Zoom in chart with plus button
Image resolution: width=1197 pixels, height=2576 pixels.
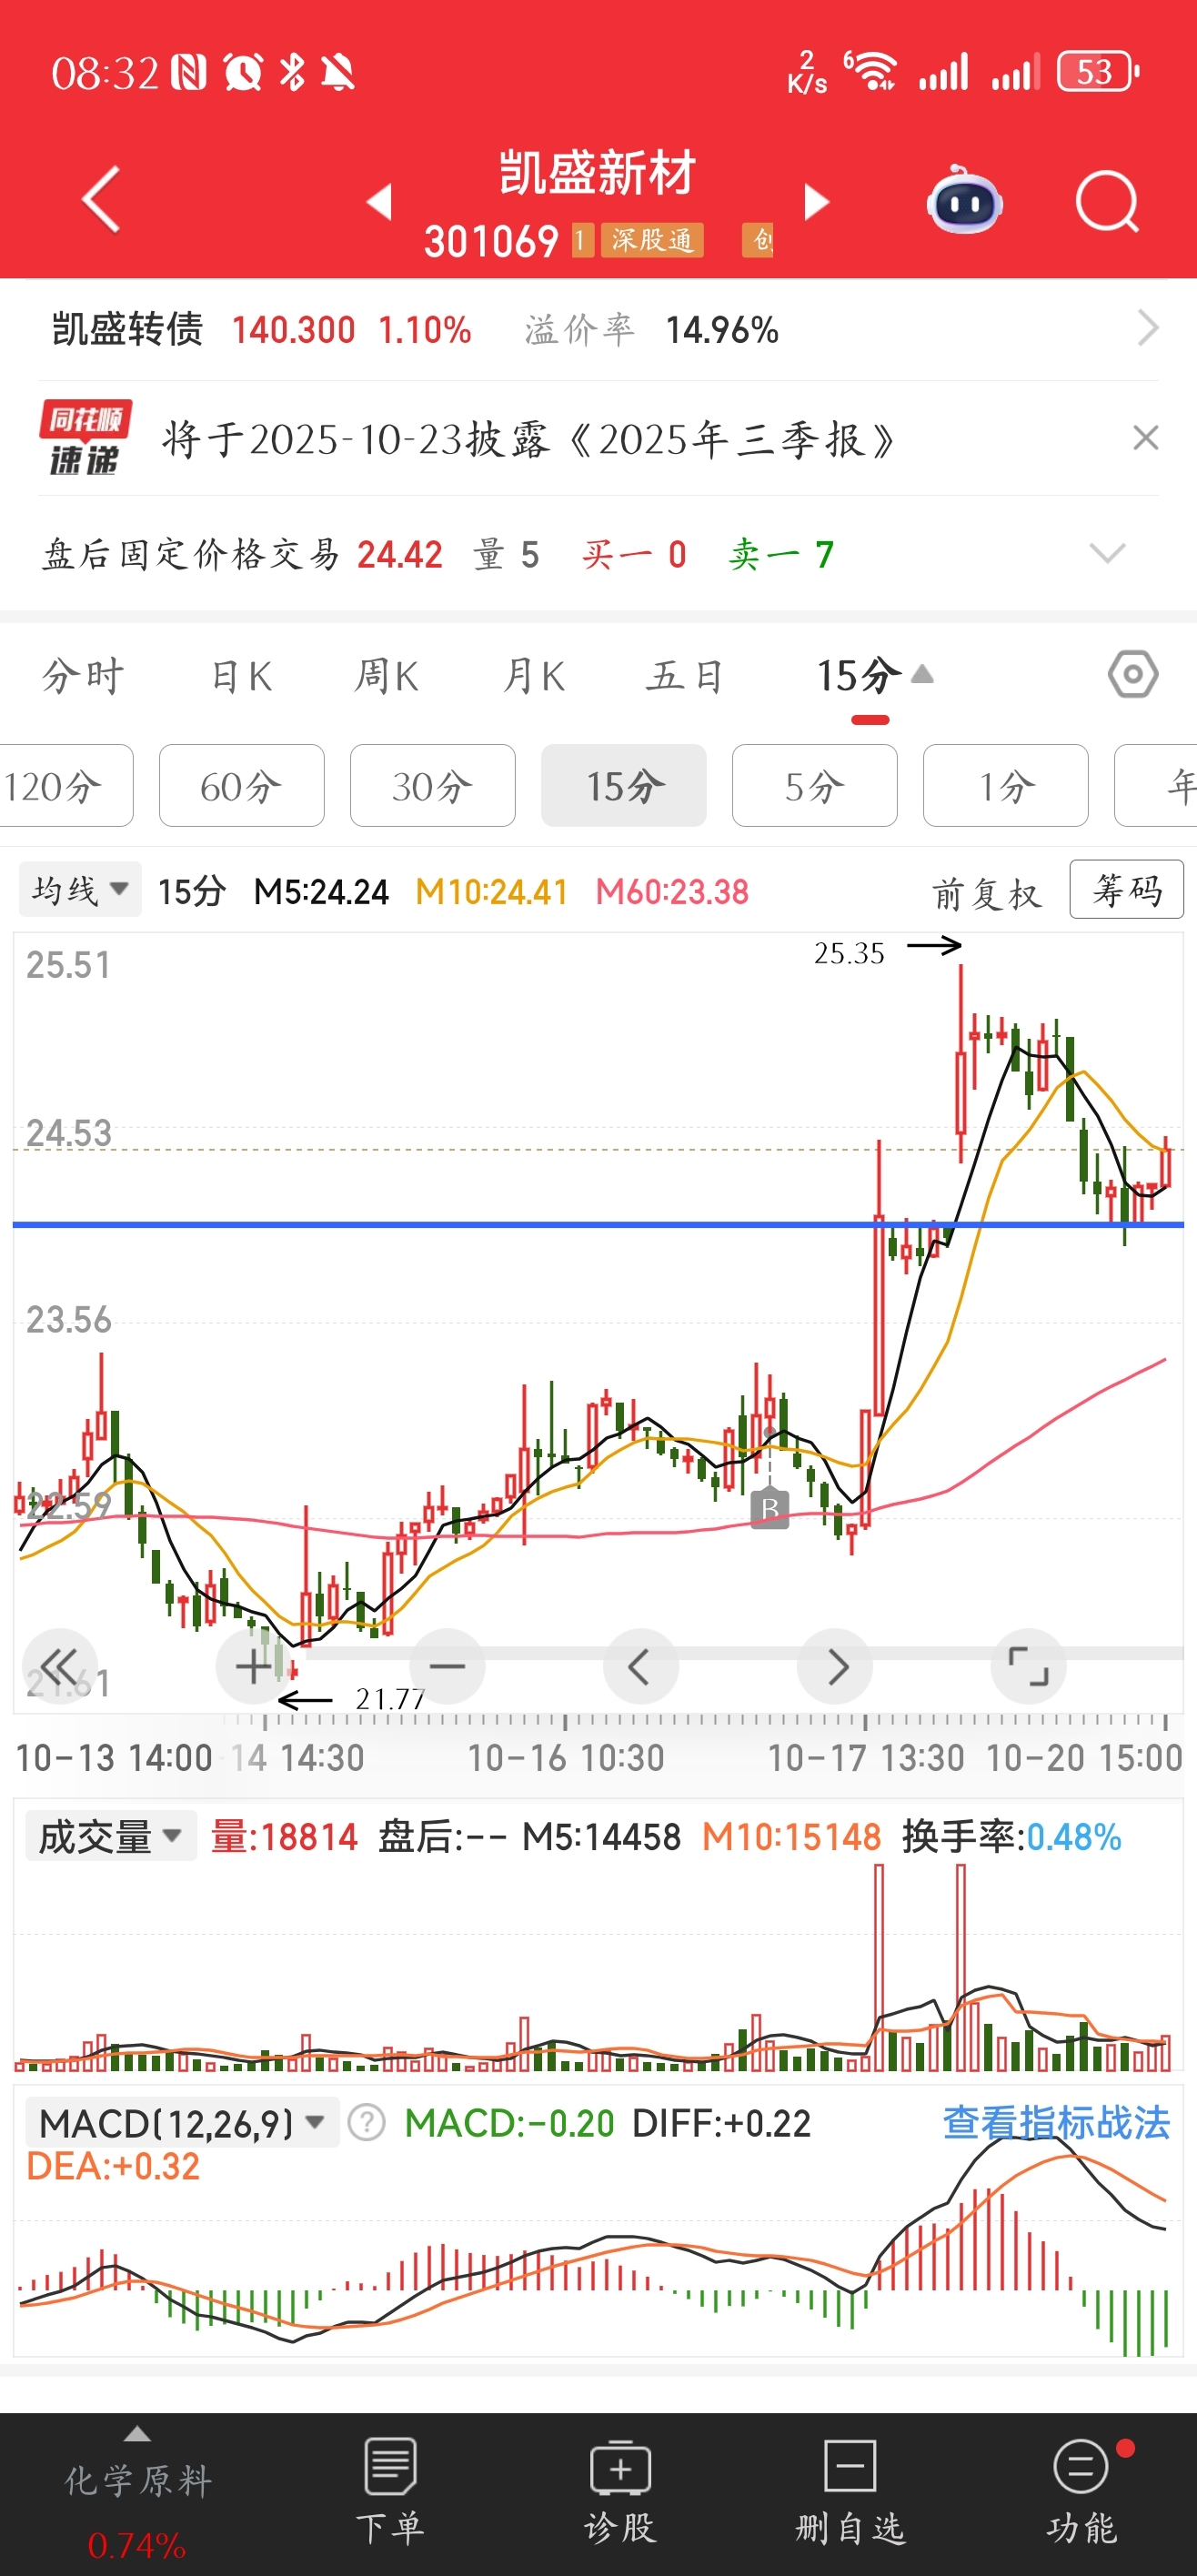point(253,1666)
